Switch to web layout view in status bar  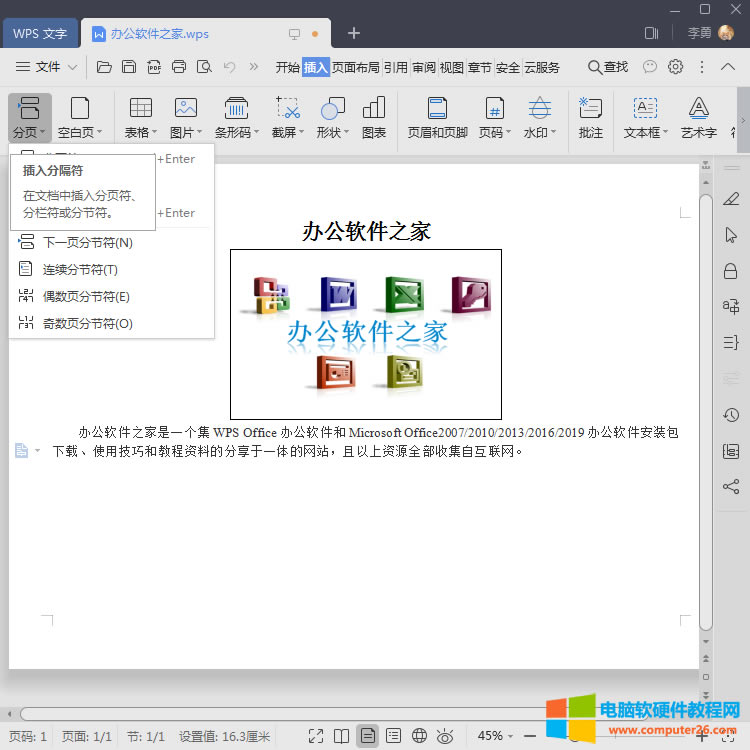(x=419, y=736)
